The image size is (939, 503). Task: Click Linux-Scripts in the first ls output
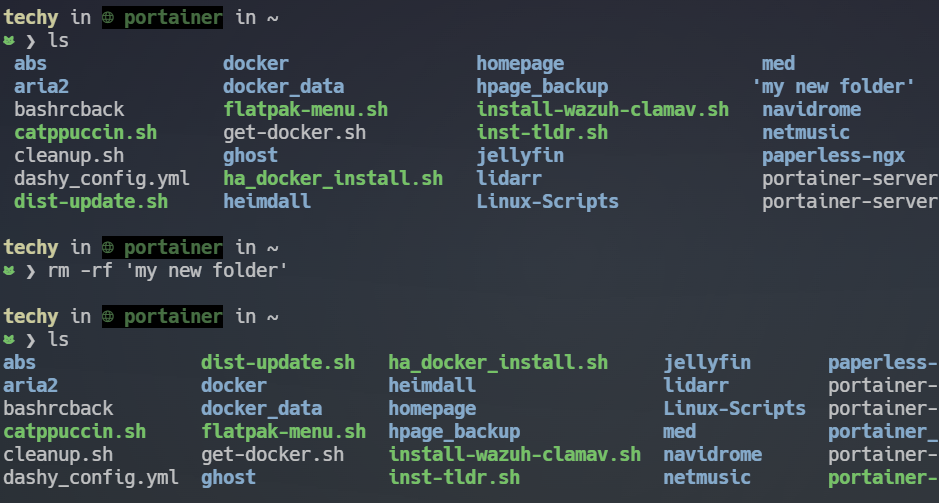547,201
